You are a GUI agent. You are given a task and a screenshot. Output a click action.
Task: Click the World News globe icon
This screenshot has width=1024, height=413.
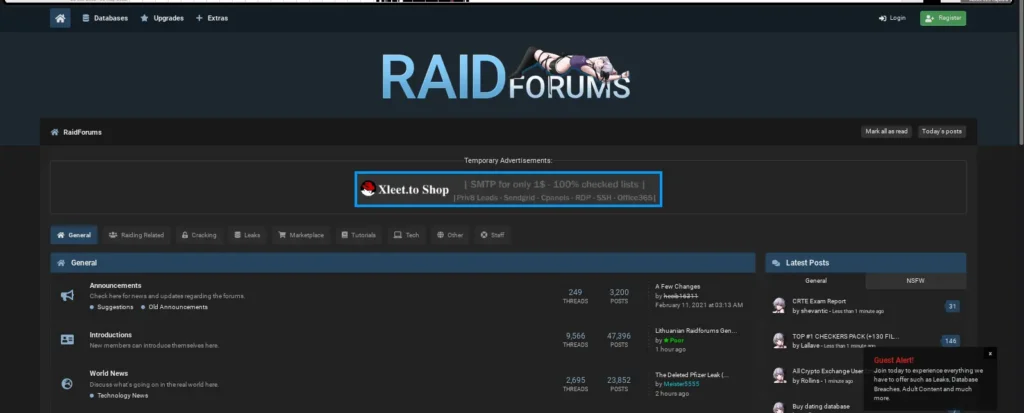pos(67,384)
